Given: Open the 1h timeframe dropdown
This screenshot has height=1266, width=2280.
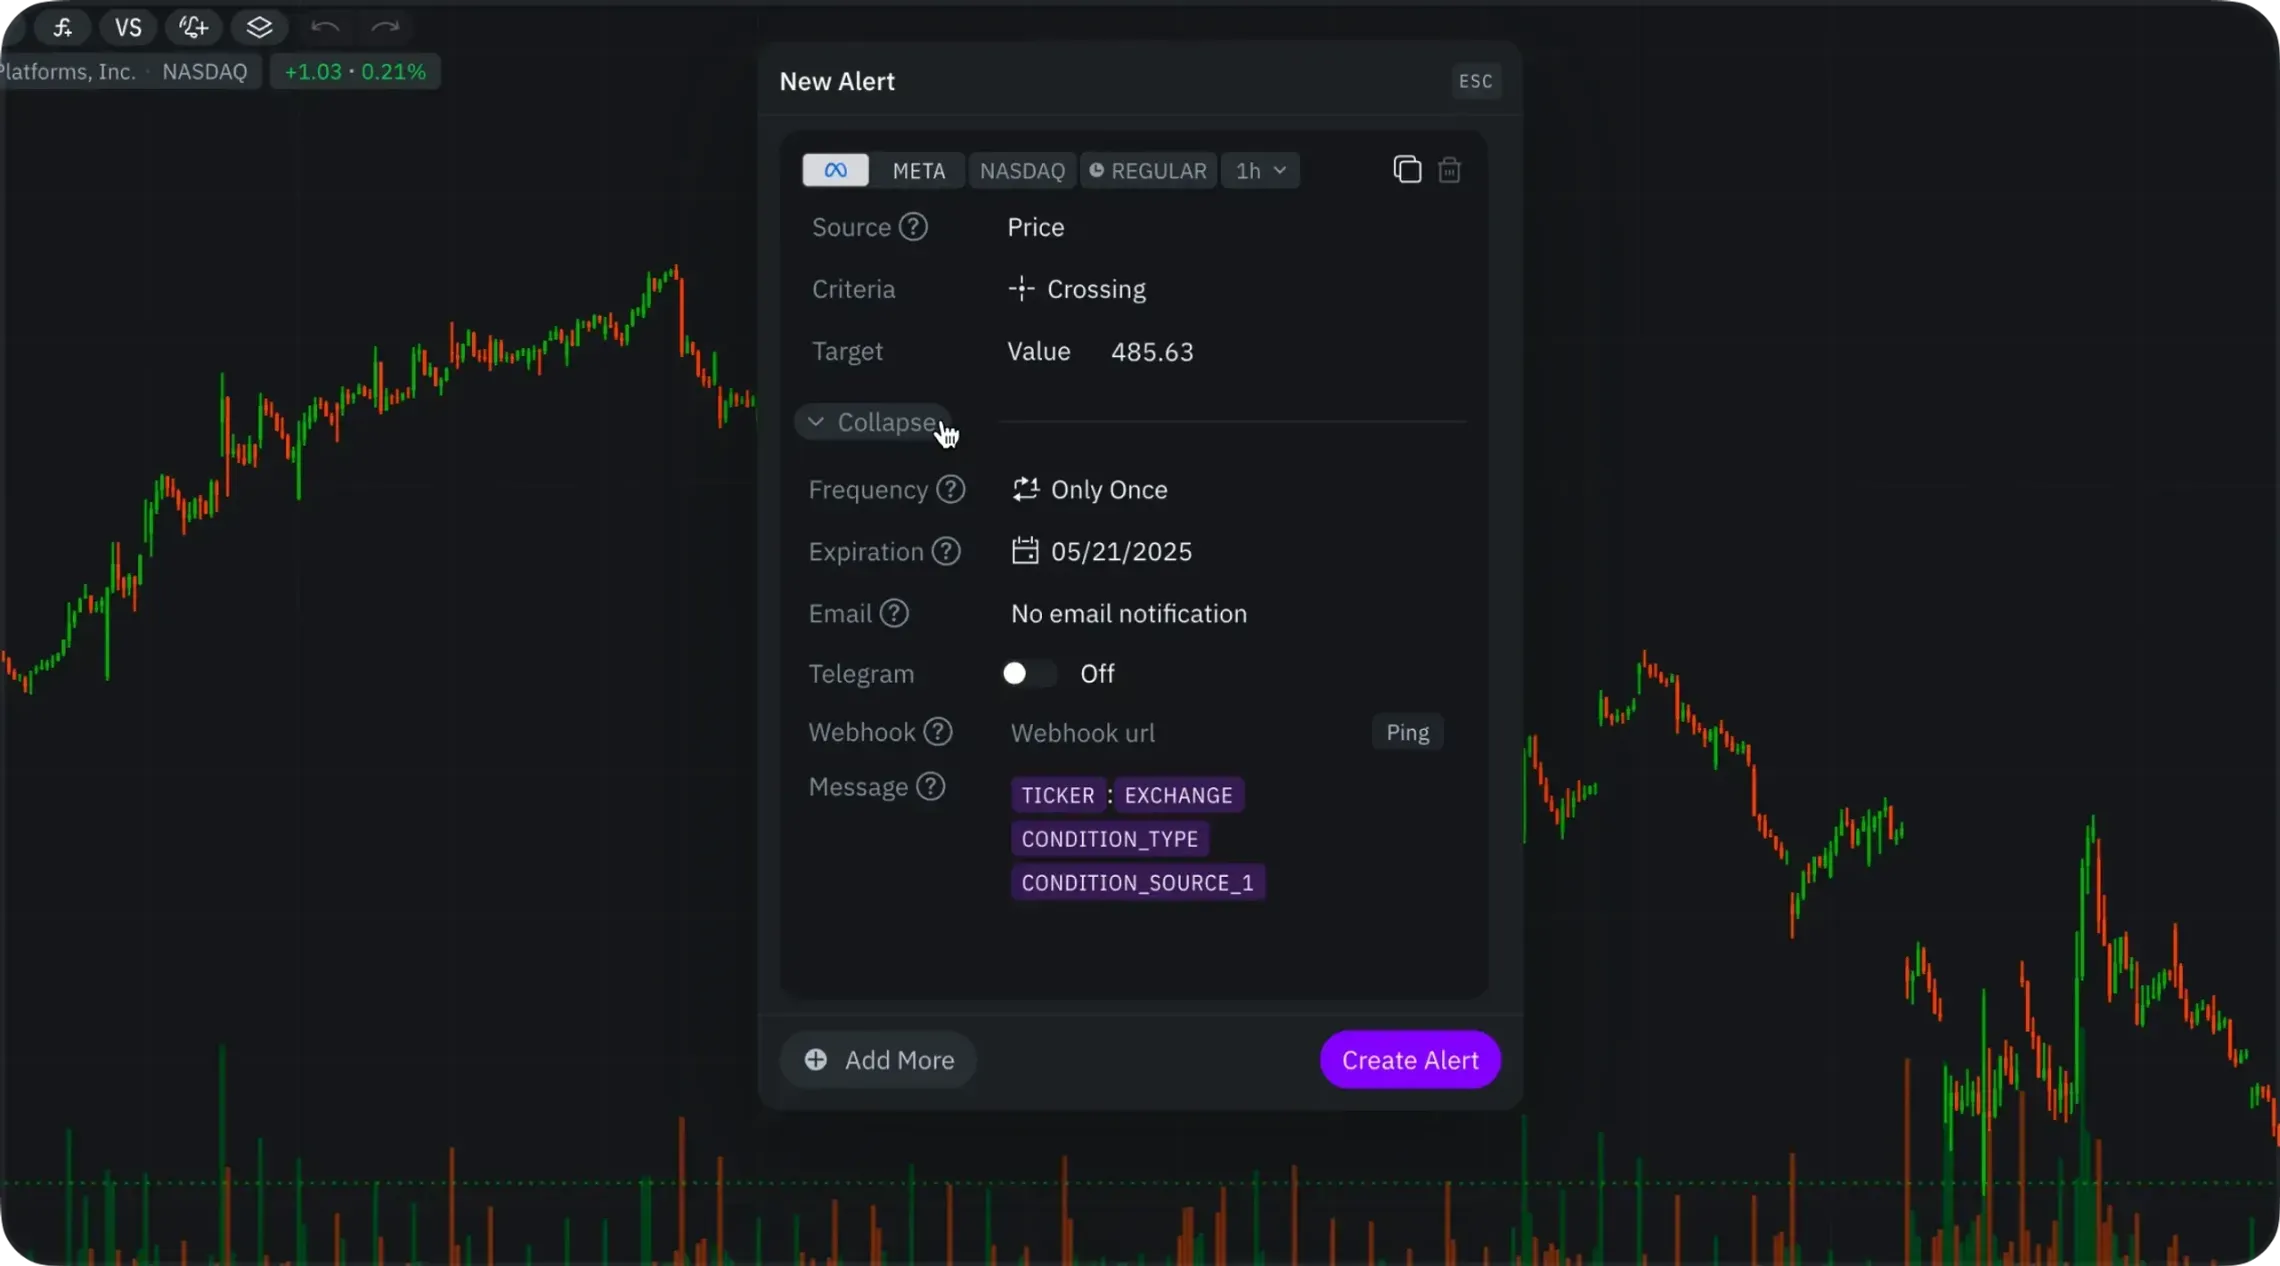Looking at the screenshot, I should pos(1259,170).
